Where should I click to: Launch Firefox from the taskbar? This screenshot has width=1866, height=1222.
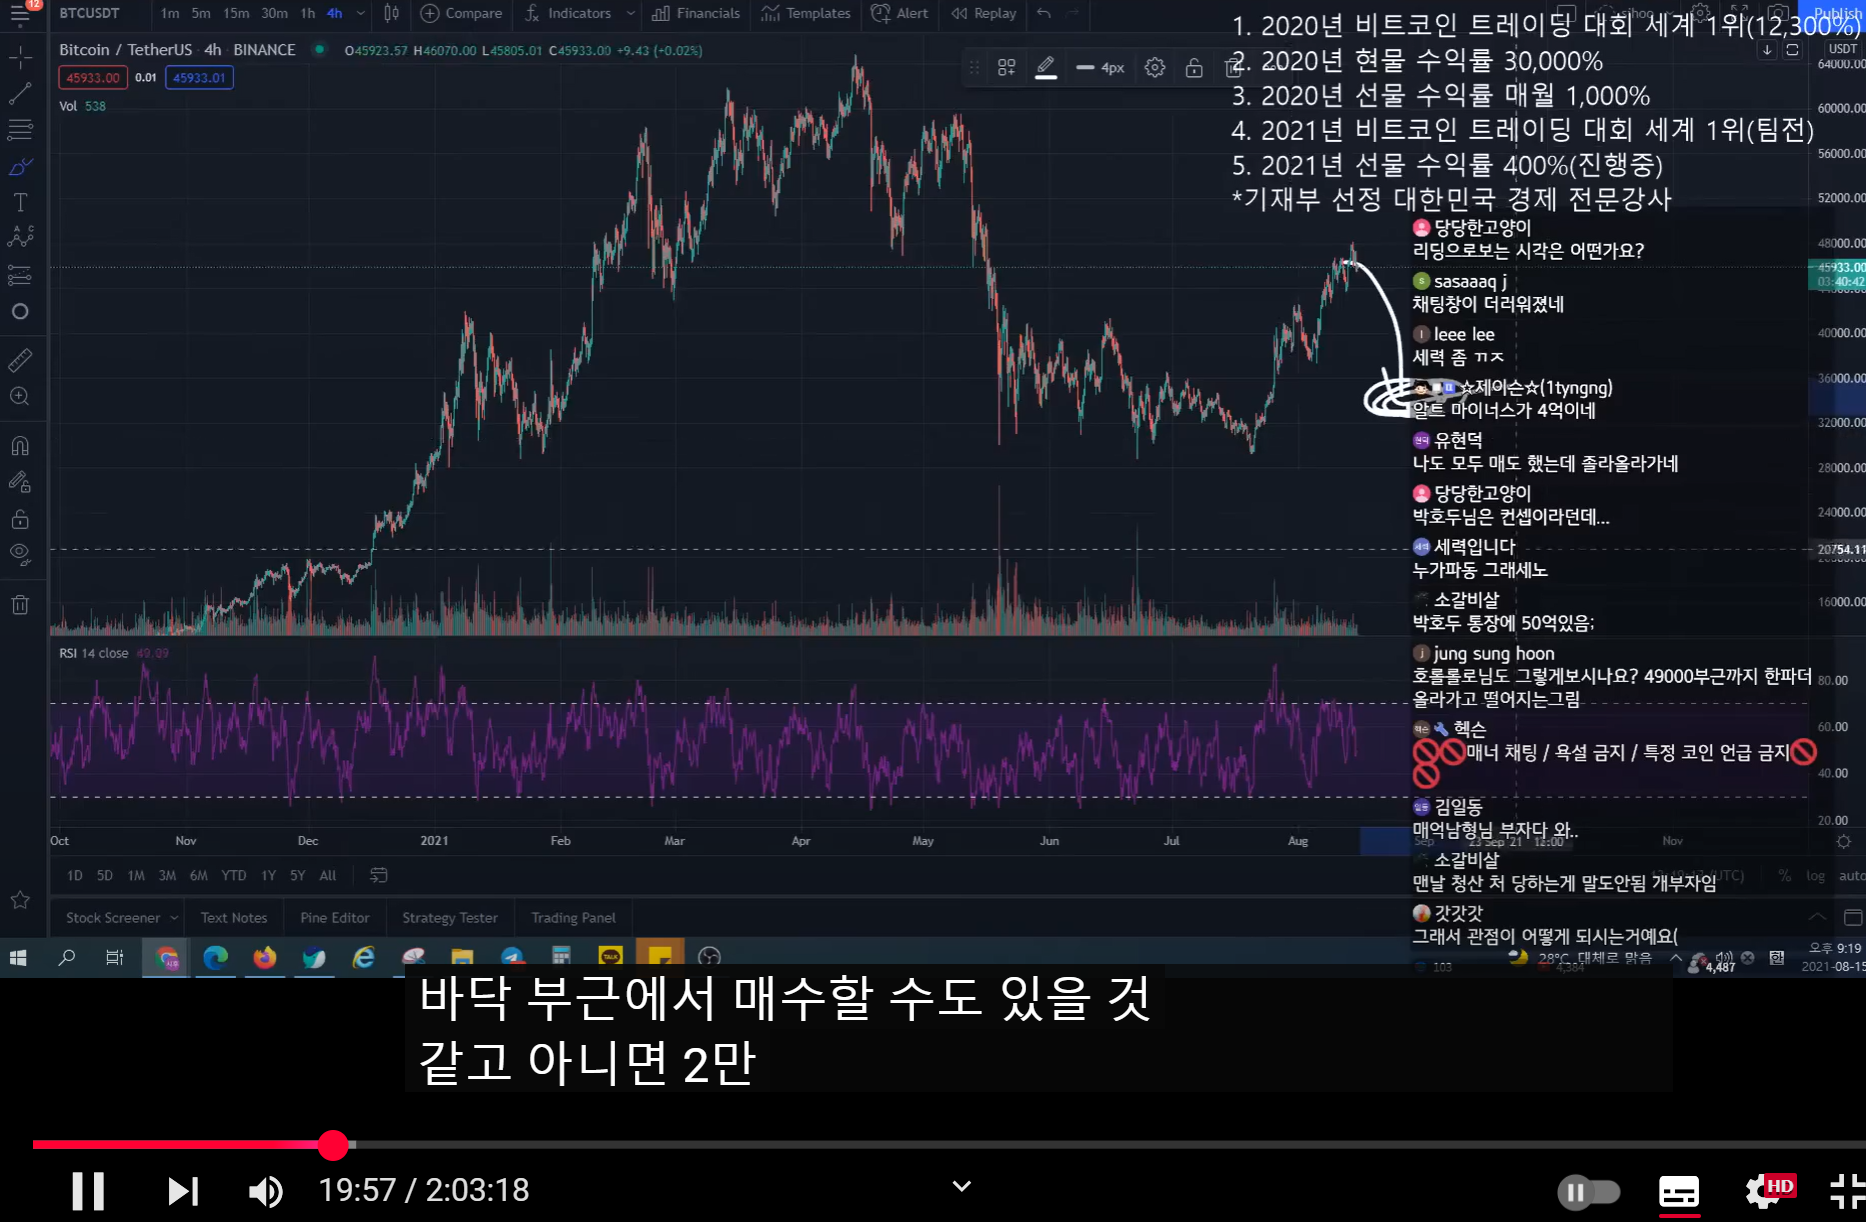pos(264,958)
